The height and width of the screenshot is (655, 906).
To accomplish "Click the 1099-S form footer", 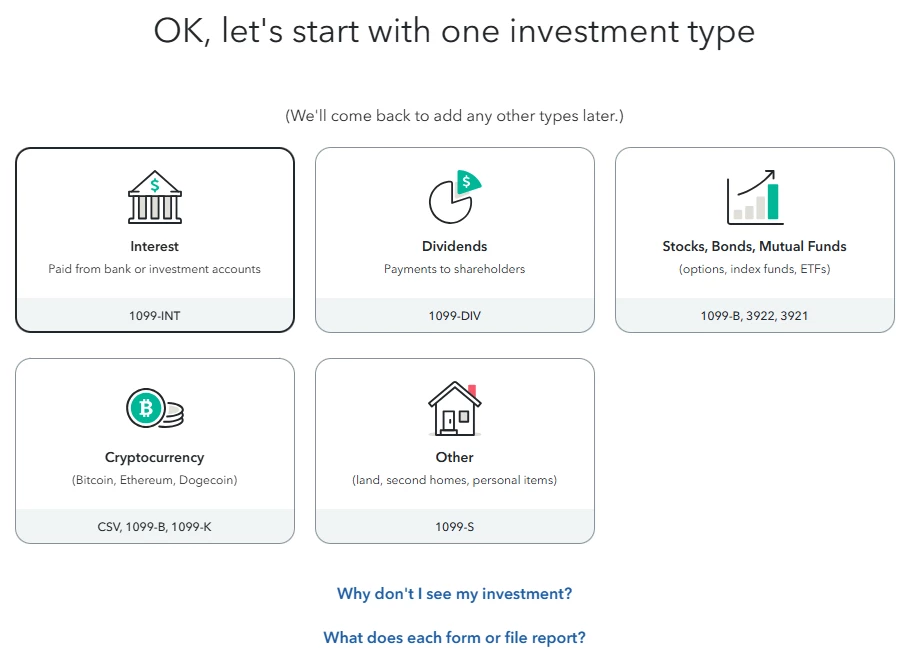I will (455, 526).
